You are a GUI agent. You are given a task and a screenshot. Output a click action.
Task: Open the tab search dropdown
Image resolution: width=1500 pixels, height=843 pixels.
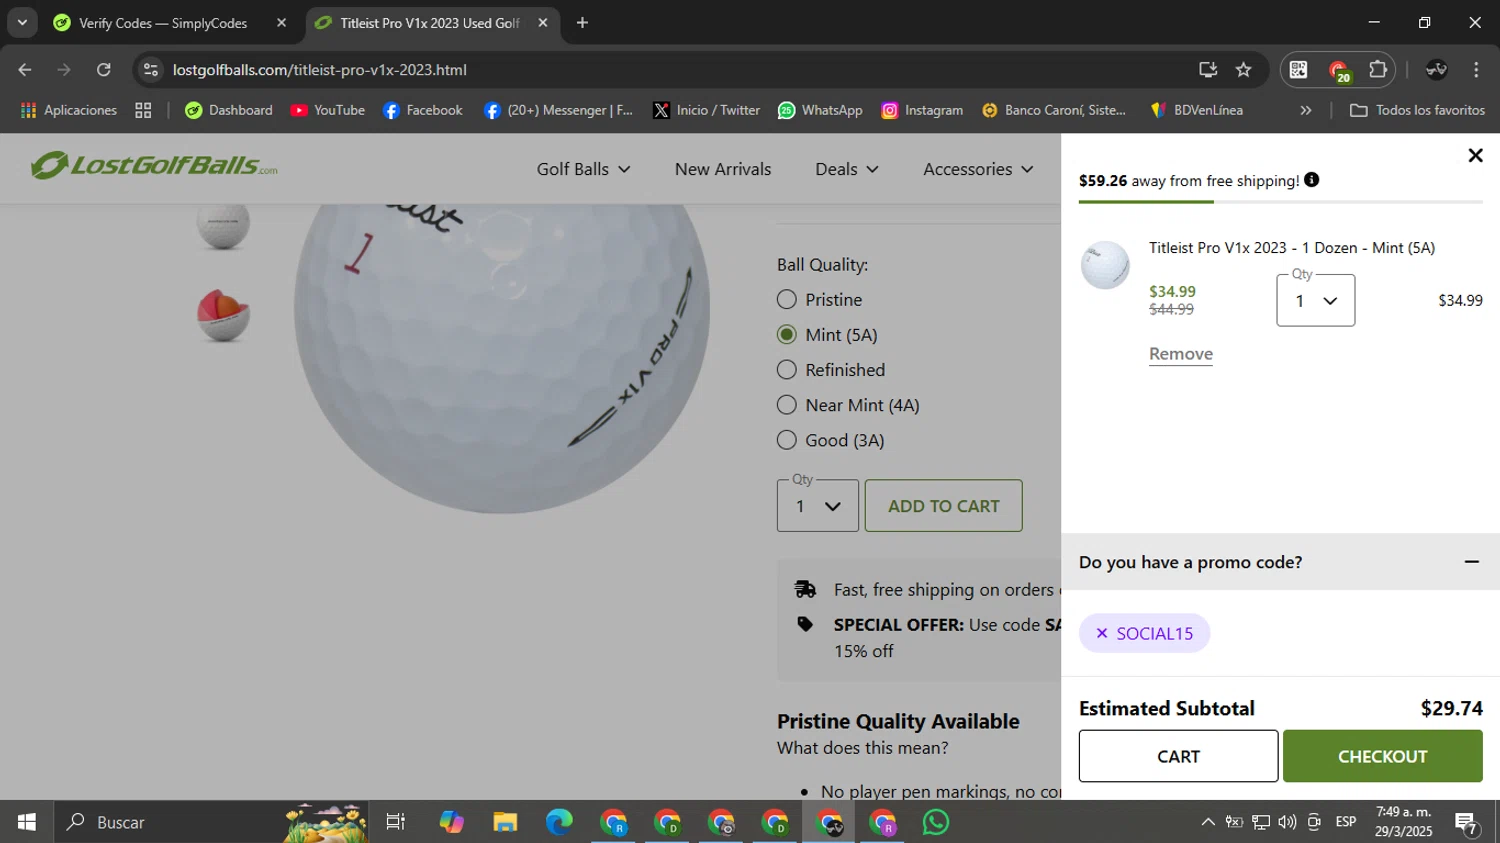(22, 22)
